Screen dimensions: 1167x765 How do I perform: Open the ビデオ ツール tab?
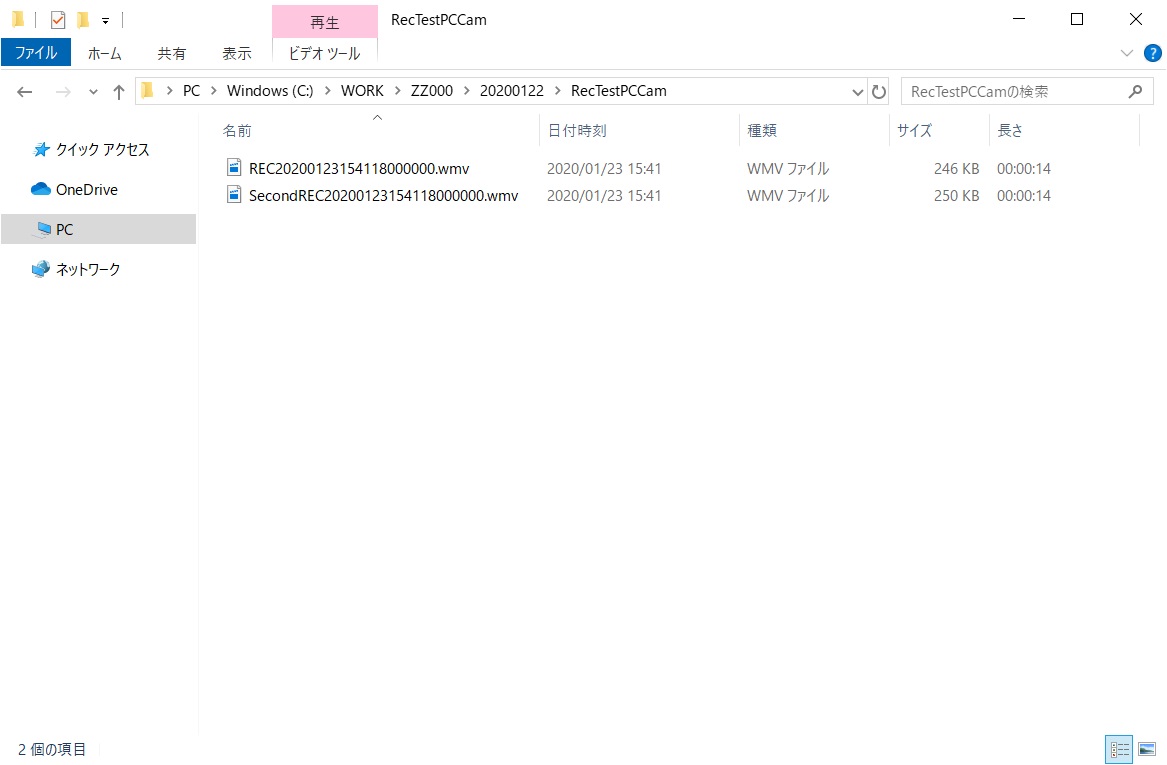pos(324,53)
